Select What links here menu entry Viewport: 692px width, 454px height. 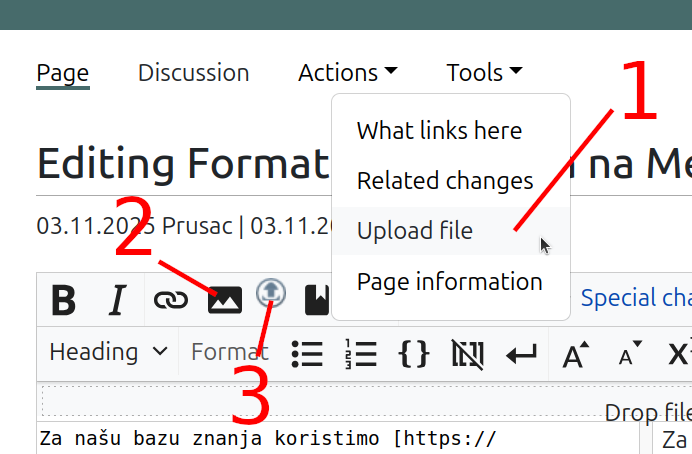[x=439, y=131]
